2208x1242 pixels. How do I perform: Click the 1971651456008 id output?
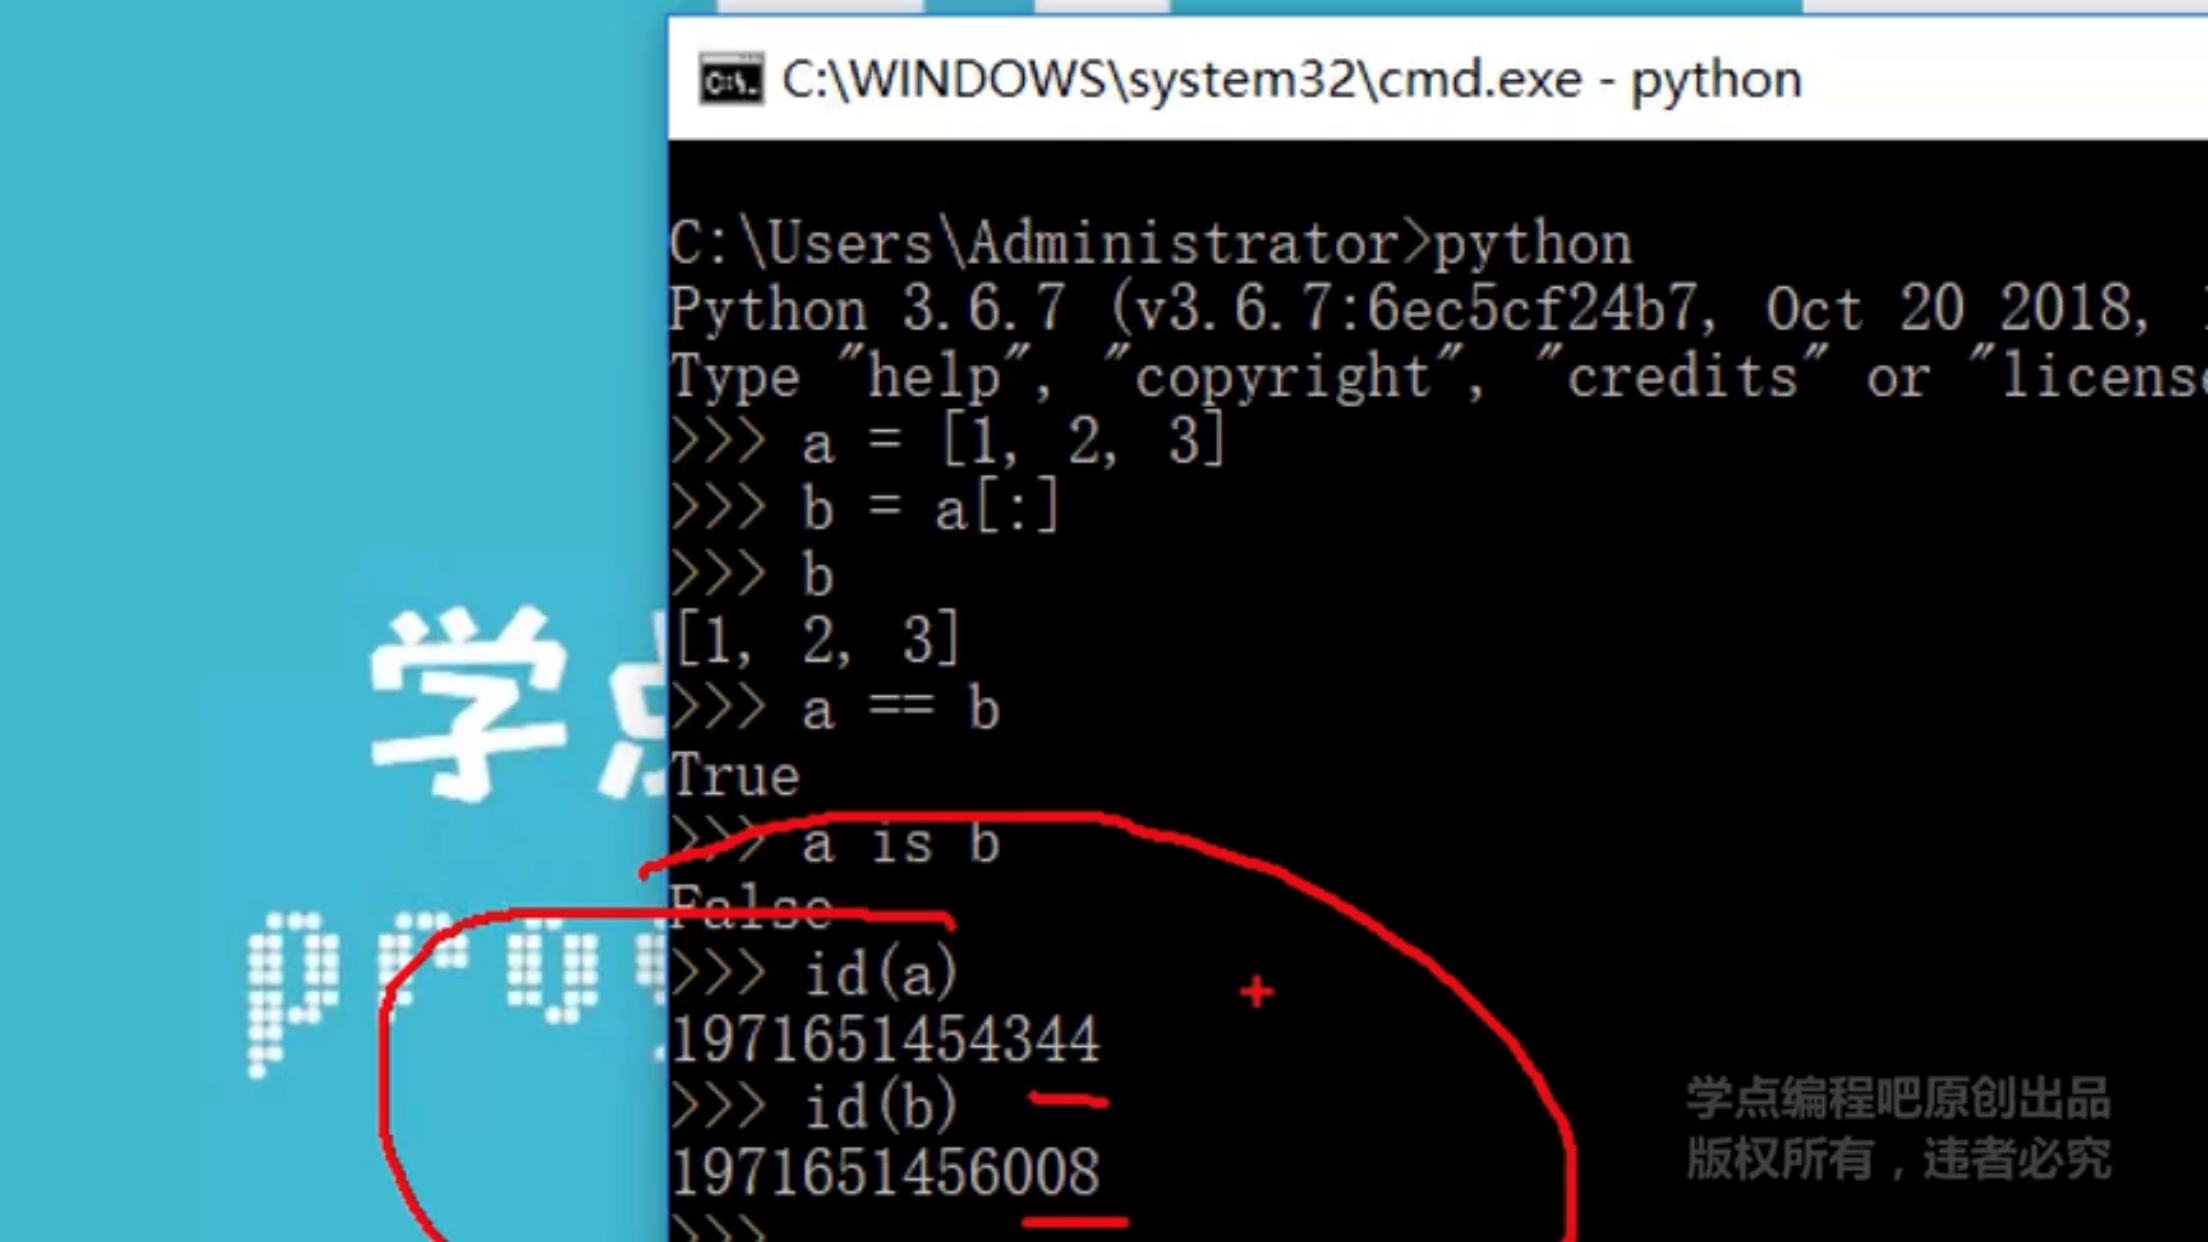coord(885,1172)
